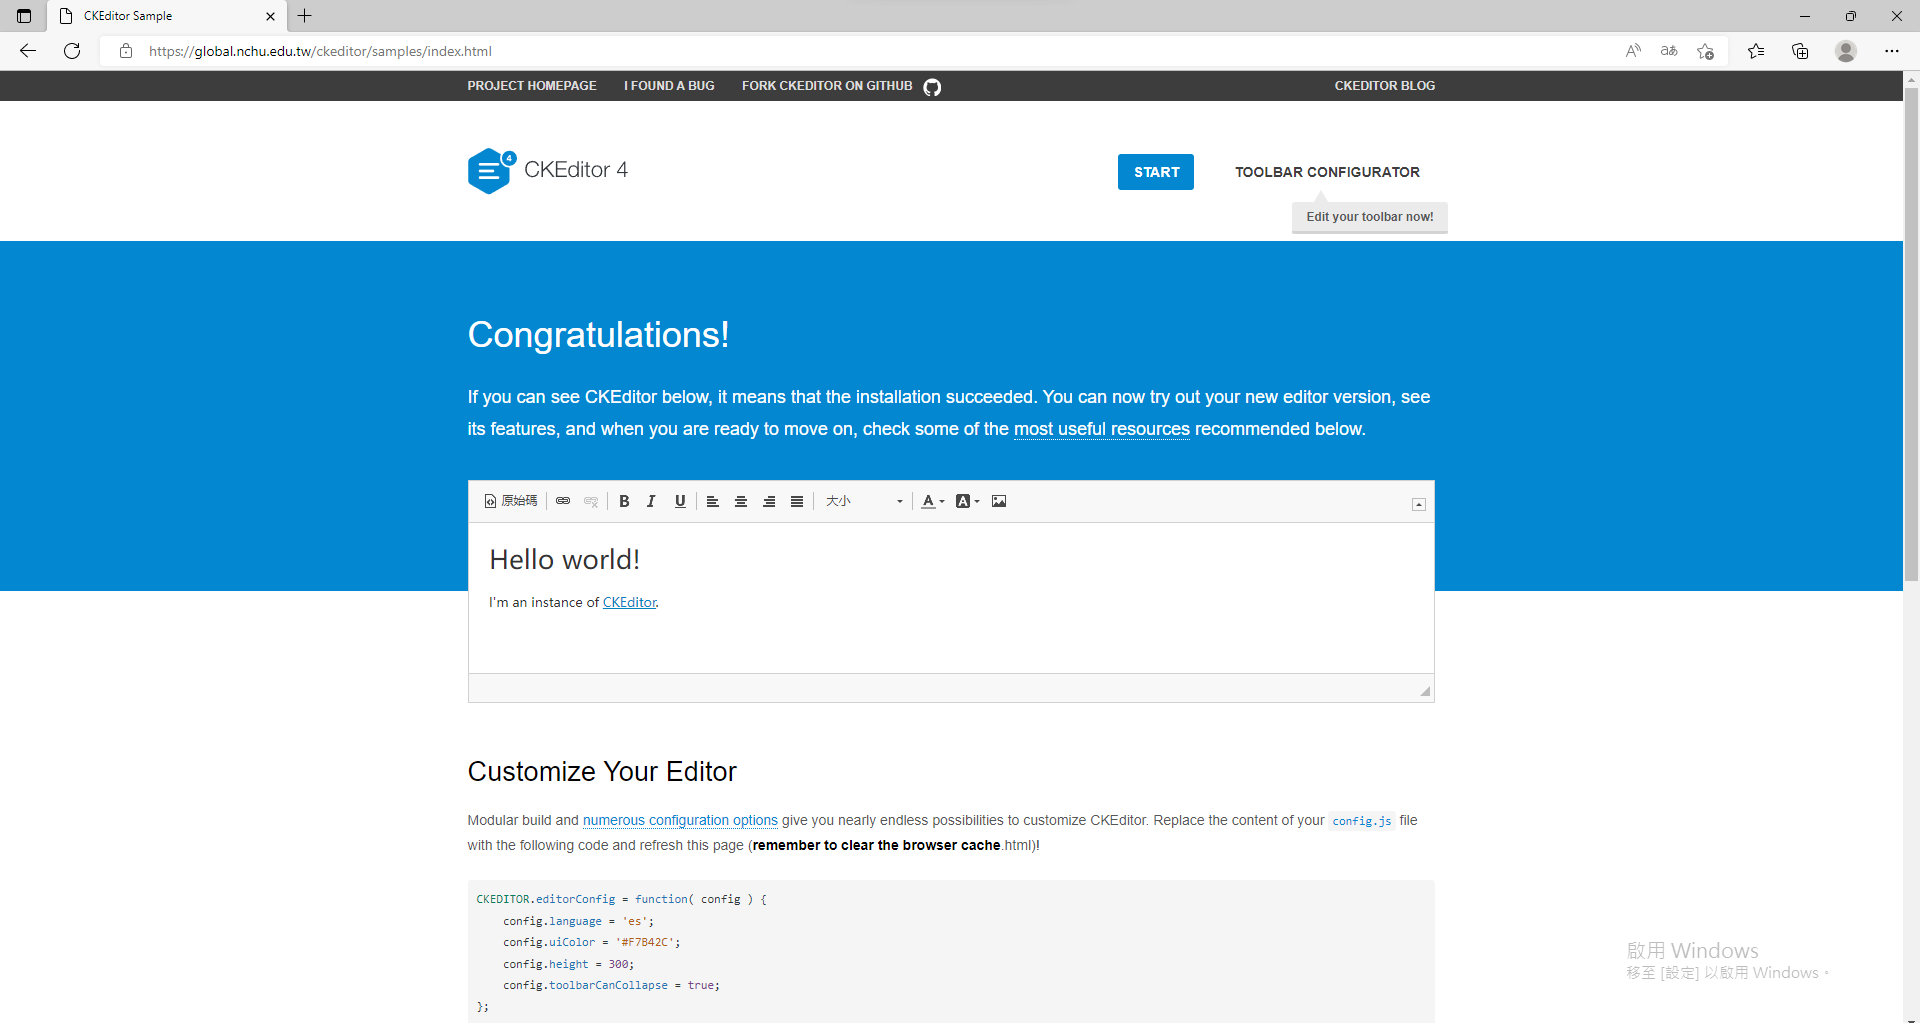The width and height of the screenshot is (1920, 1023).
Task: Click the config.uiColor code line
Action: click(591, 942)
